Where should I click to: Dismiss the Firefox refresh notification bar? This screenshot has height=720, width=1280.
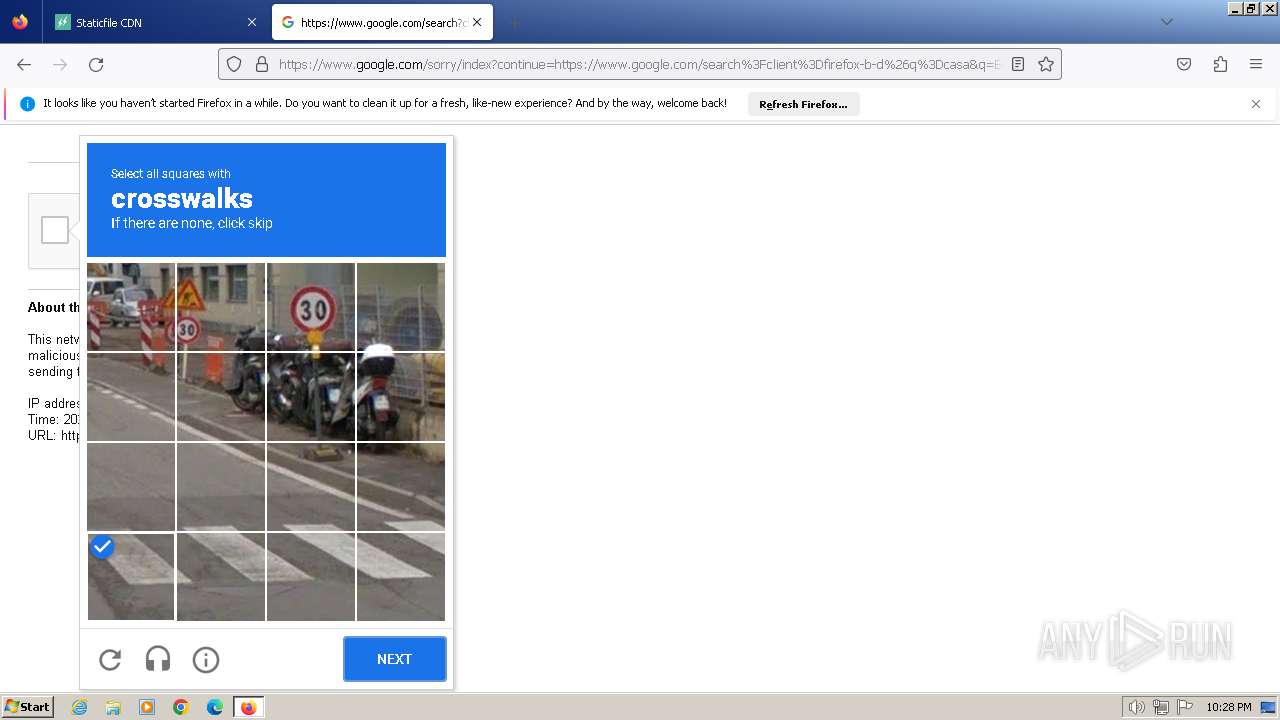(x=1256, y=104)
